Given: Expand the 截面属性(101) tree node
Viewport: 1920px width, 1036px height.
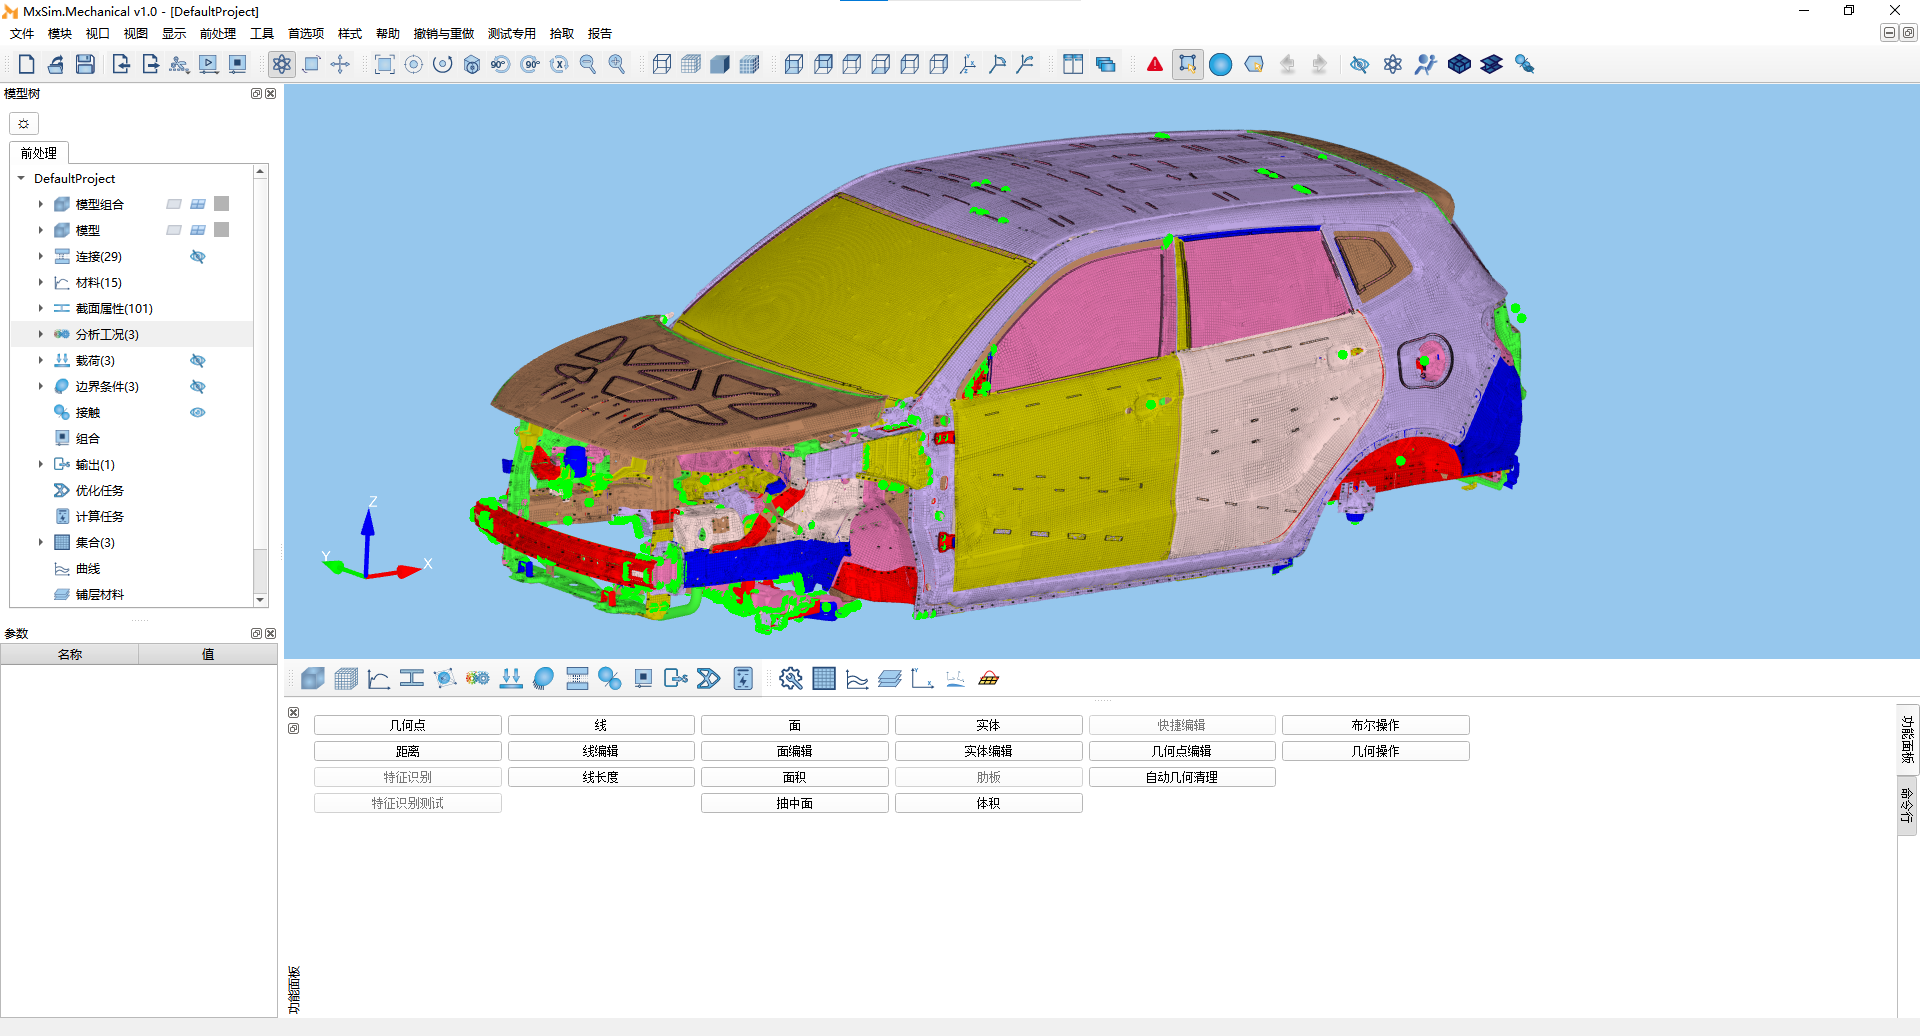Looking at the screenshot, I should pyautogui.click(x=41, y=309).
